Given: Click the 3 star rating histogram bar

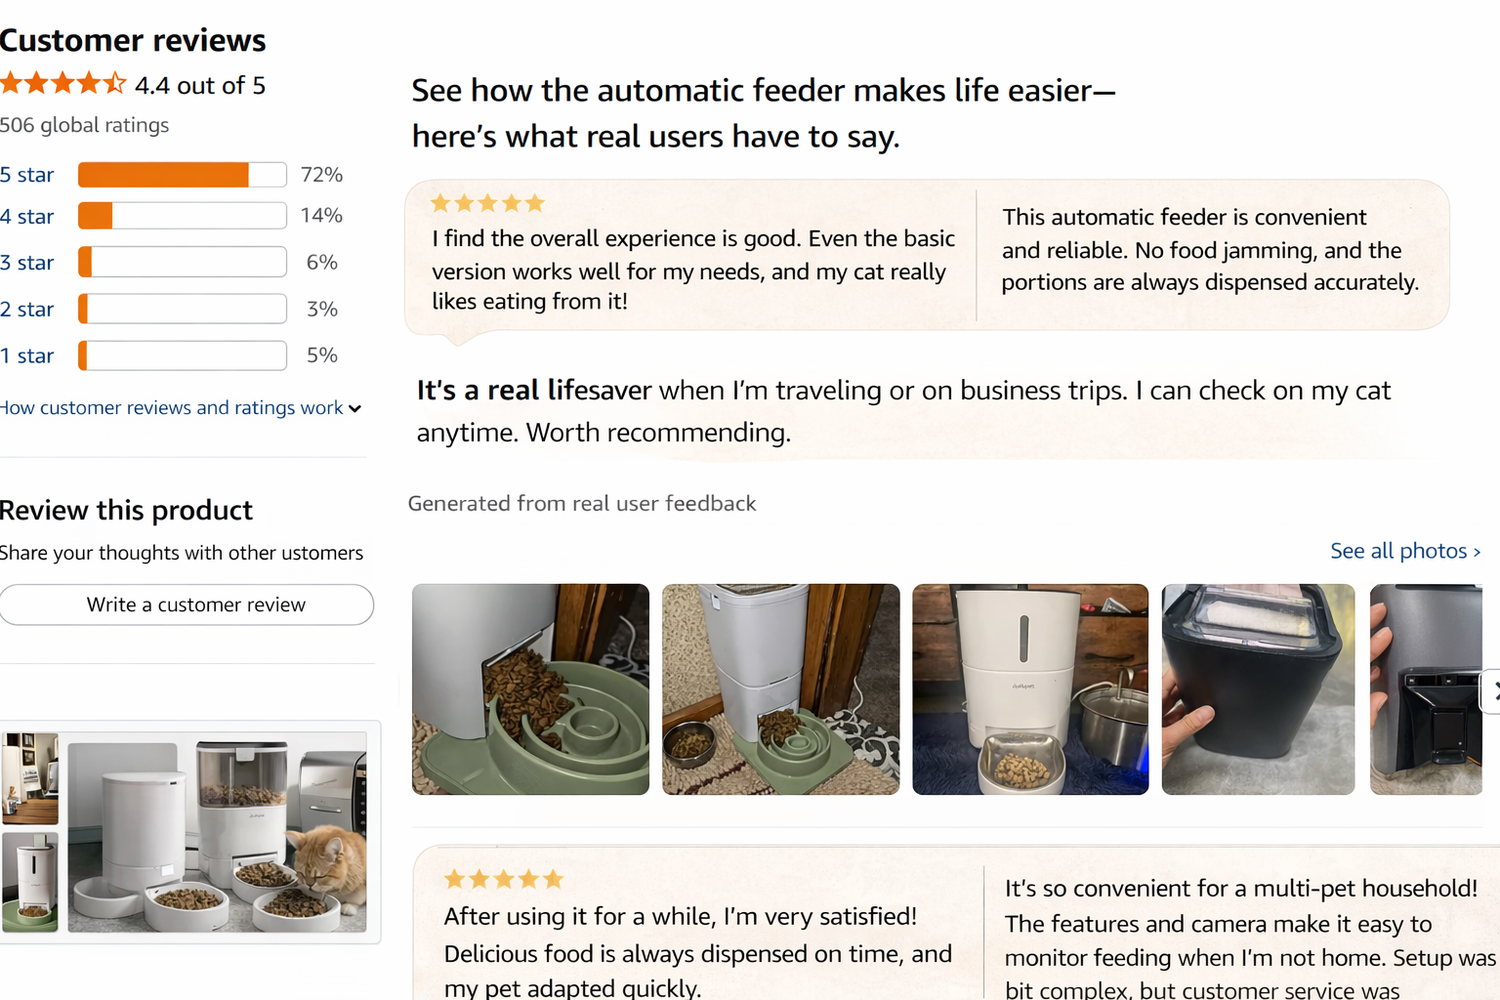Looking at the screenshot, I should tap(182, 262).
